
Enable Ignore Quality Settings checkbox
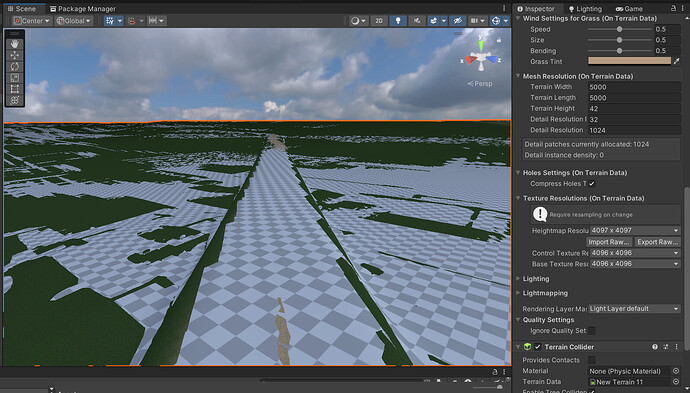(x=592, y=331)
